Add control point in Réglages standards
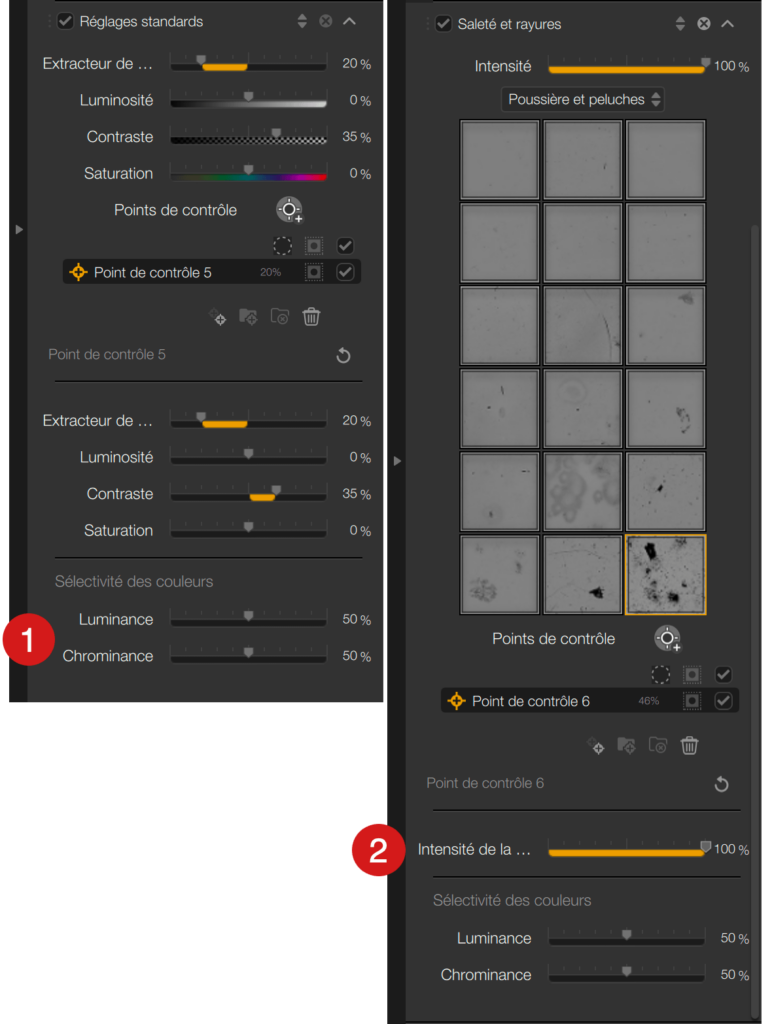 click(x=289, y=210)
